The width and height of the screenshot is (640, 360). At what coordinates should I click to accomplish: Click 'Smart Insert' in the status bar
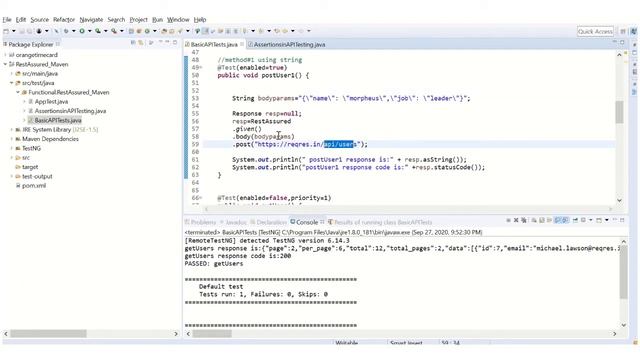pos(406,342)
